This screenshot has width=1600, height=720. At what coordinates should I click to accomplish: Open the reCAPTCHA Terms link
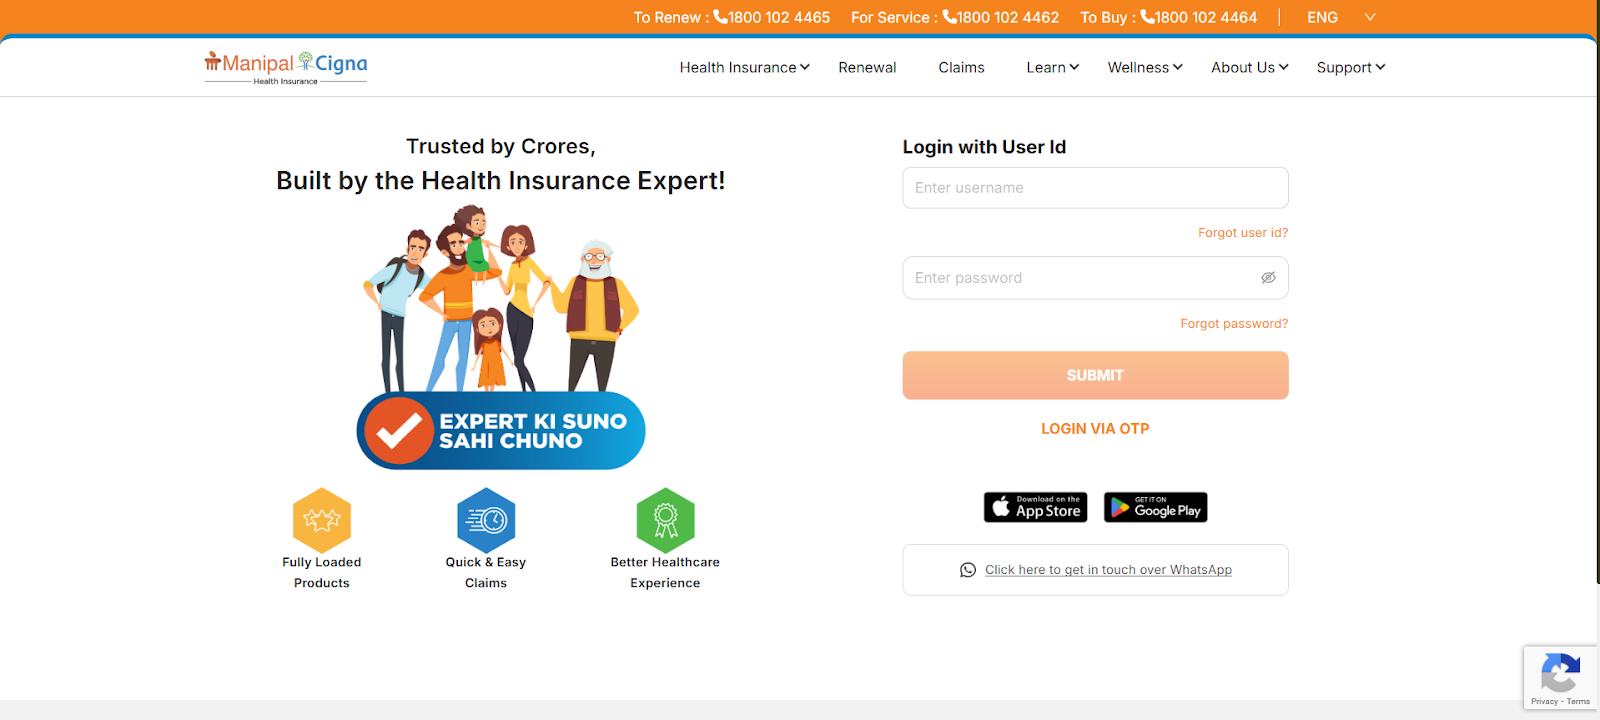[1579, 702]
